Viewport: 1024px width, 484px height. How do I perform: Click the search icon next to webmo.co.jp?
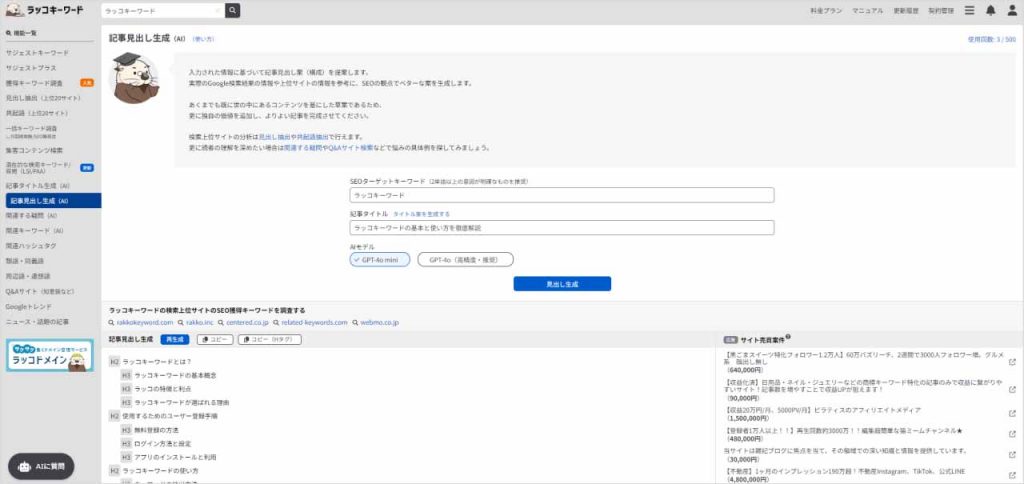click(x=355, y=323)
